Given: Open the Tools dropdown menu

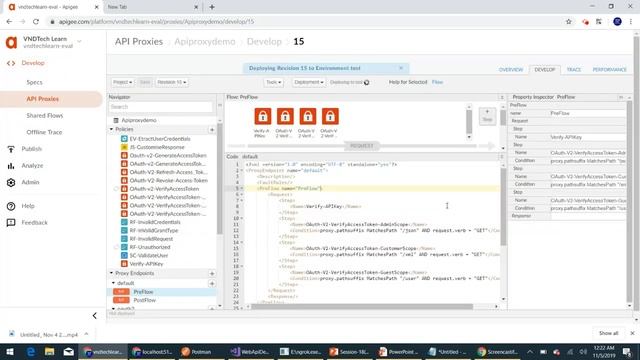Looking at the screenshot, I should pos(273,82).
